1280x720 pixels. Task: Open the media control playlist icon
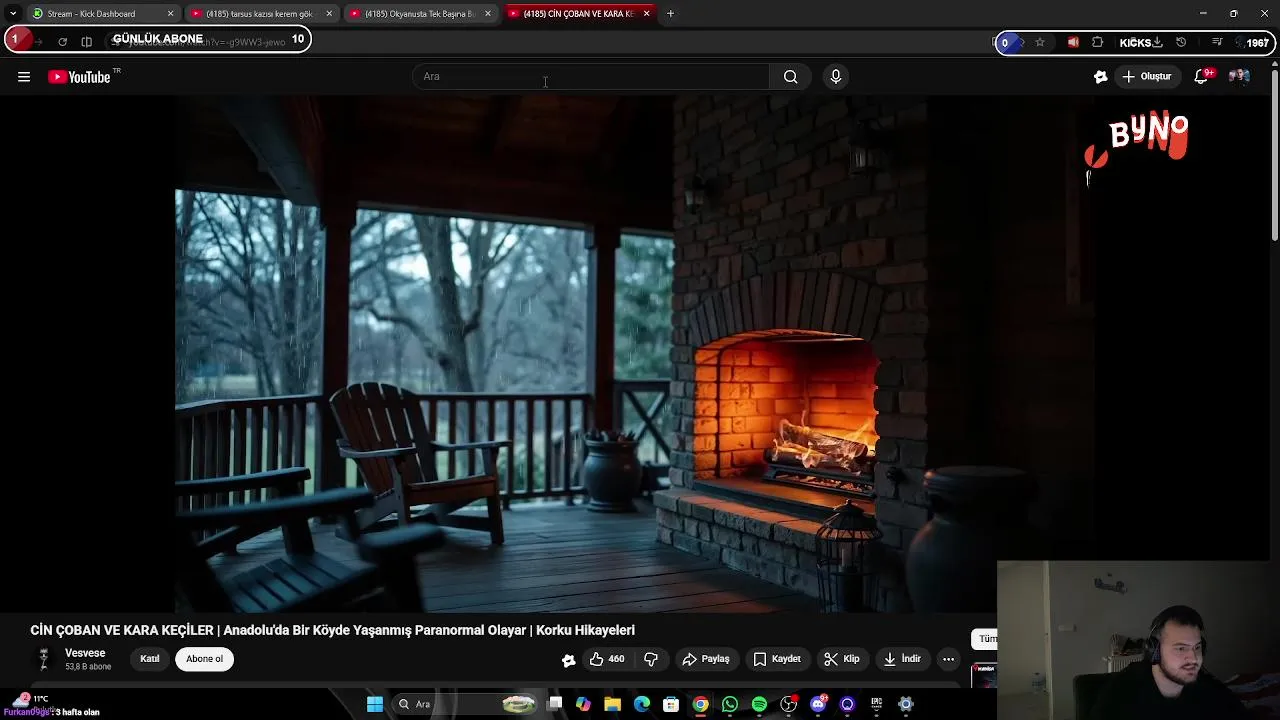click(1217, 42)
